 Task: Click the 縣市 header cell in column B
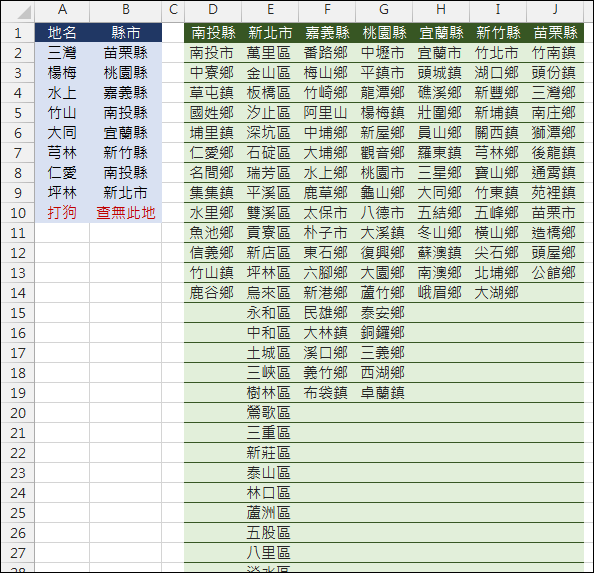126,33
